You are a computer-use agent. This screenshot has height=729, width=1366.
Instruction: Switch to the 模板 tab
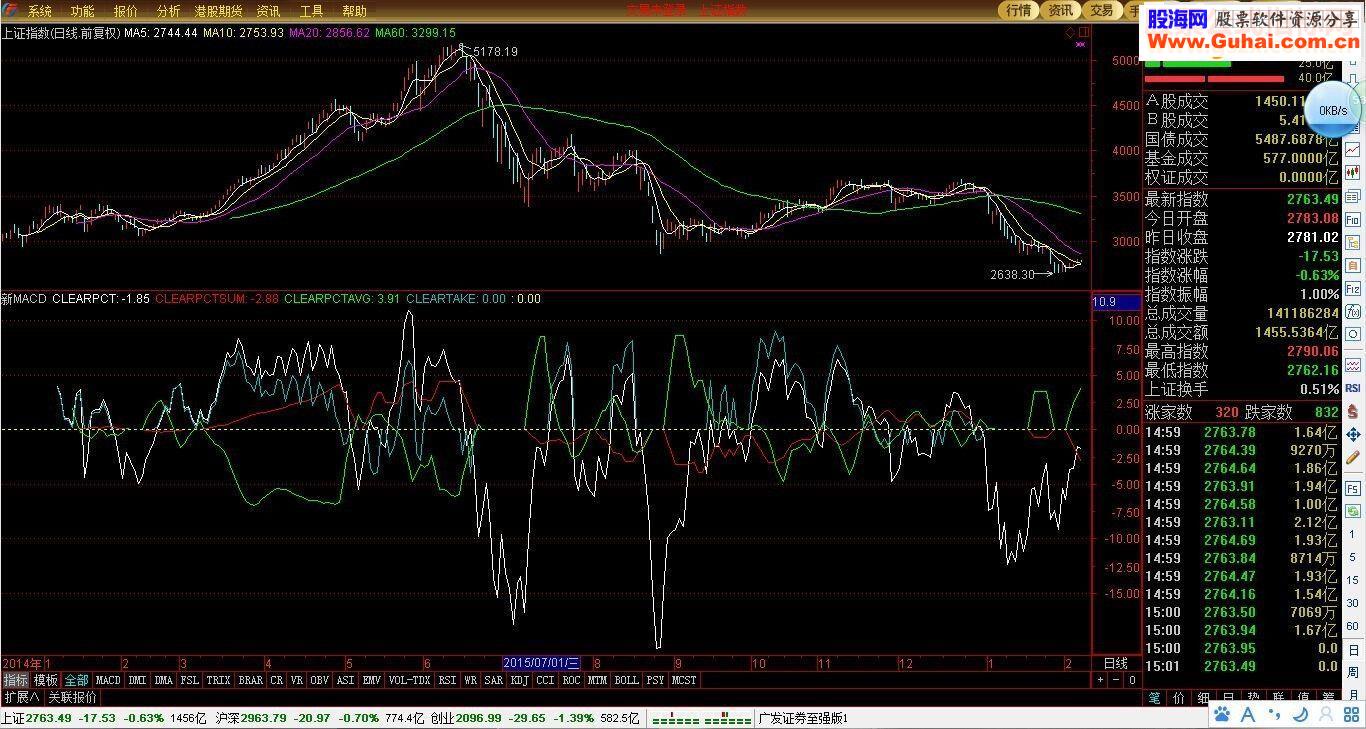(46, 680)
